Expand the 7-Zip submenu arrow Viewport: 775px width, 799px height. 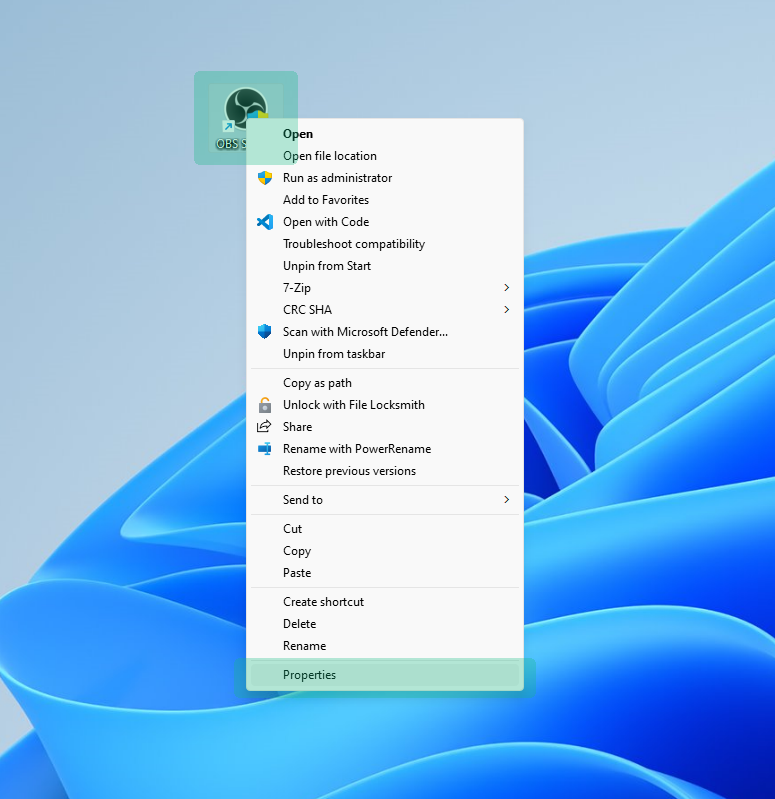[506, 288]
